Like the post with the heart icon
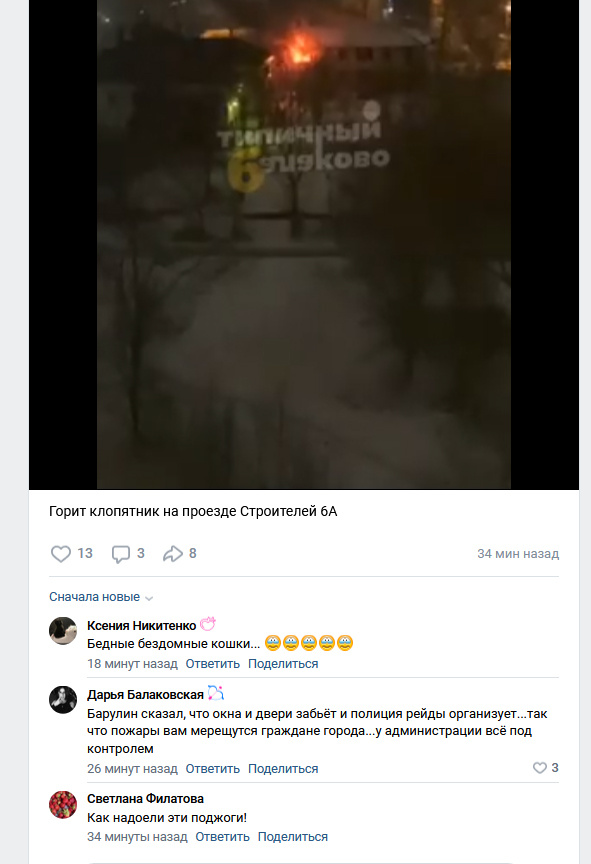Screen dimensions: 591x864 pos(61,553)
